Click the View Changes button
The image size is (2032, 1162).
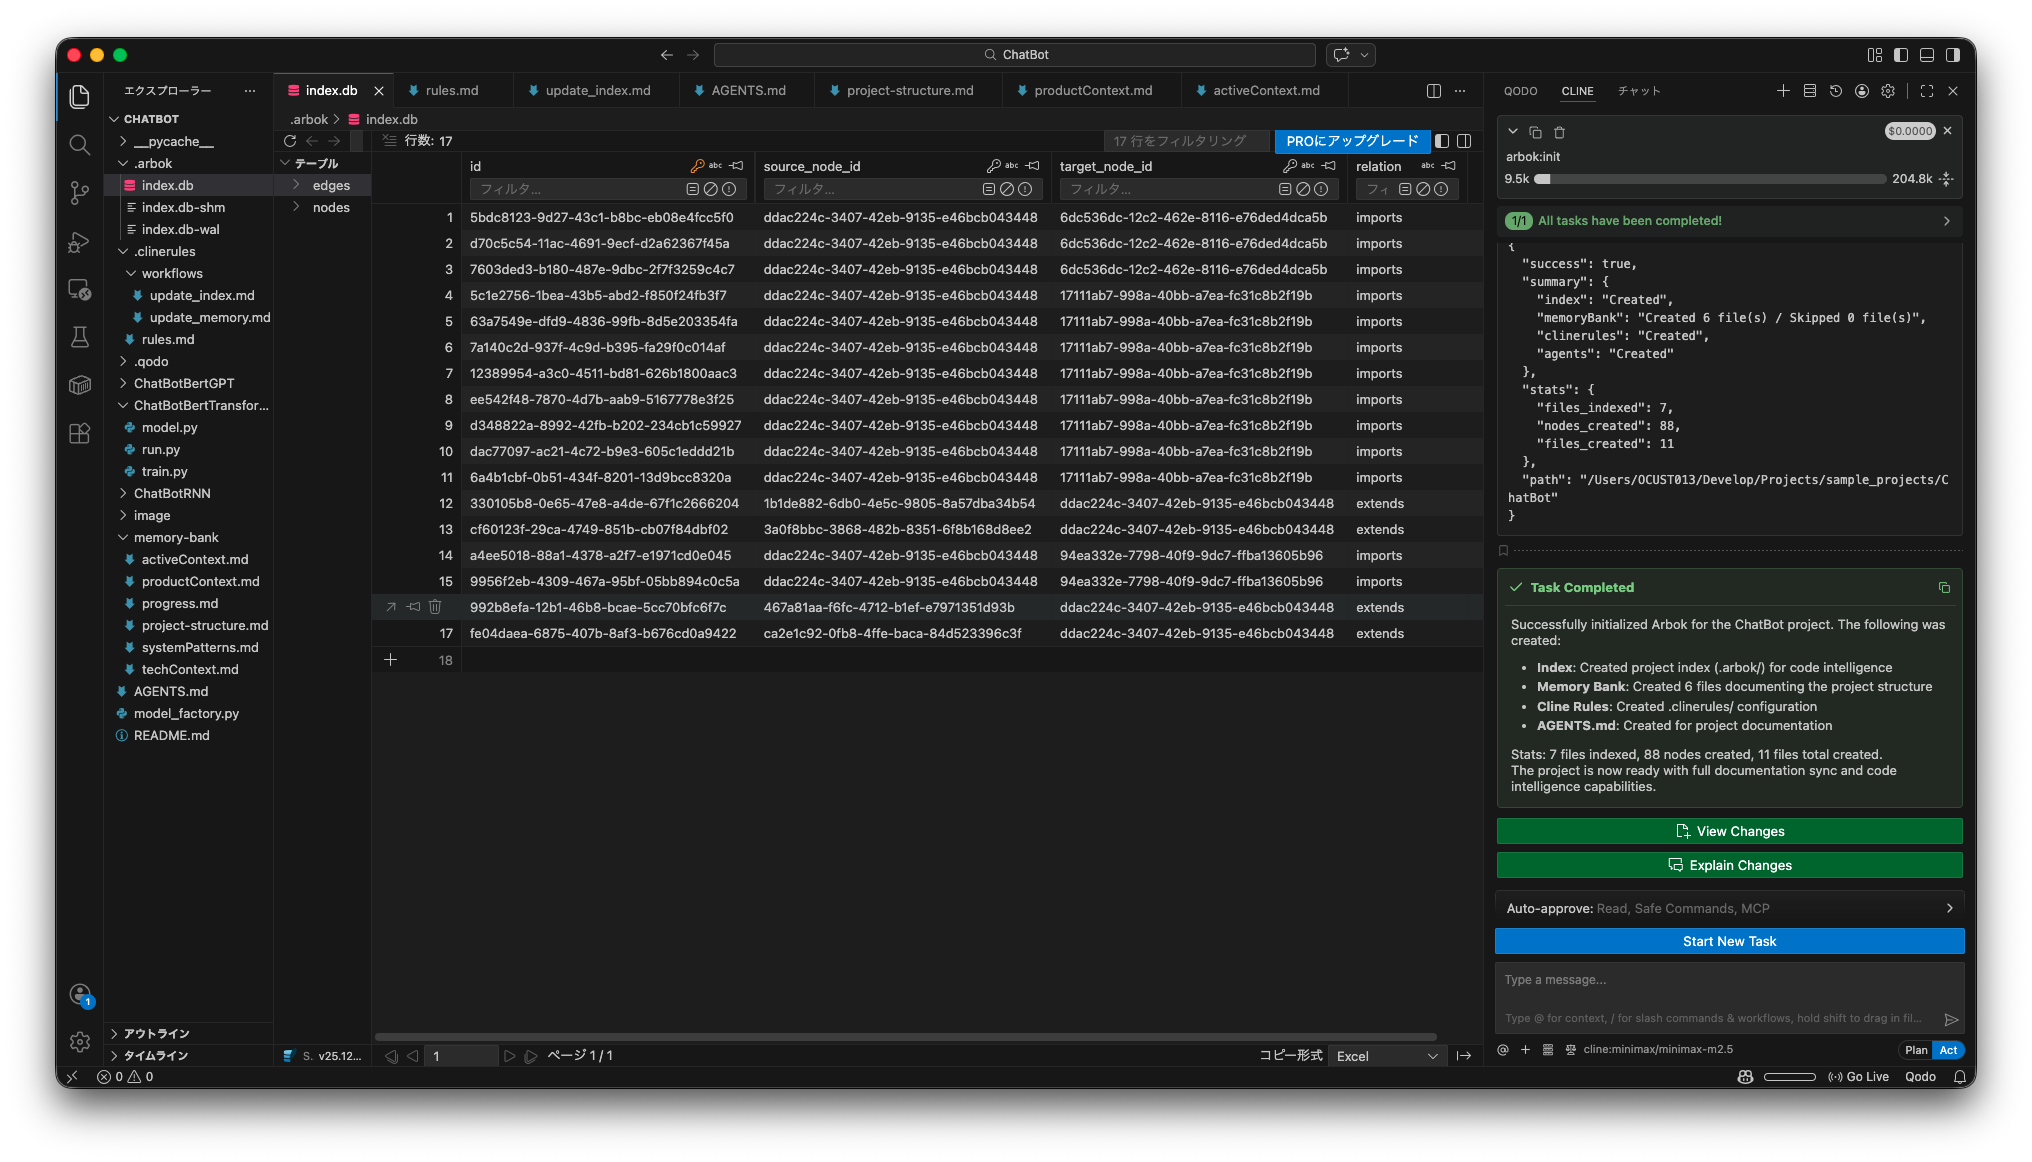point(1729,831)
